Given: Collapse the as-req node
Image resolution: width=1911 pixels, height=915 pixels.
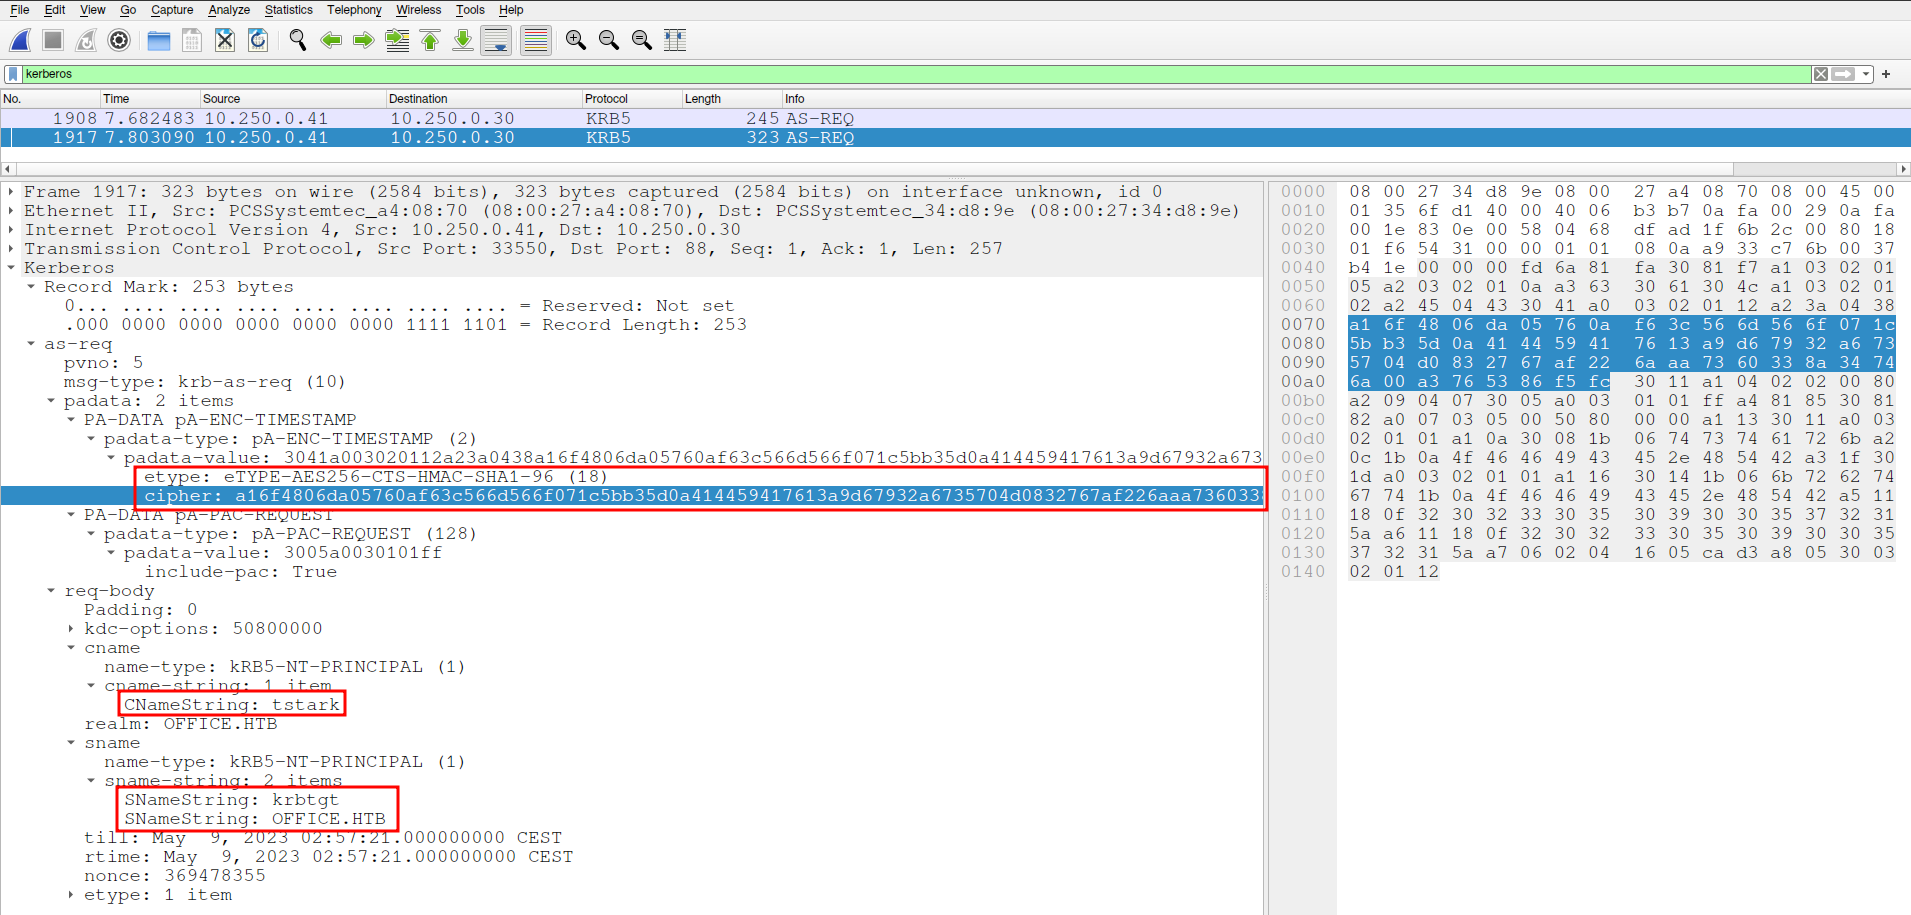Looking at the screenshot, I should coord(31,344).
